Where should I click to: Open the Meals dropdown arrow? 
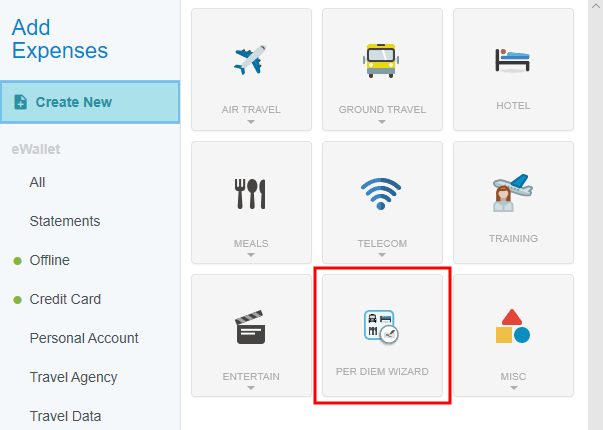coord(251,255)
